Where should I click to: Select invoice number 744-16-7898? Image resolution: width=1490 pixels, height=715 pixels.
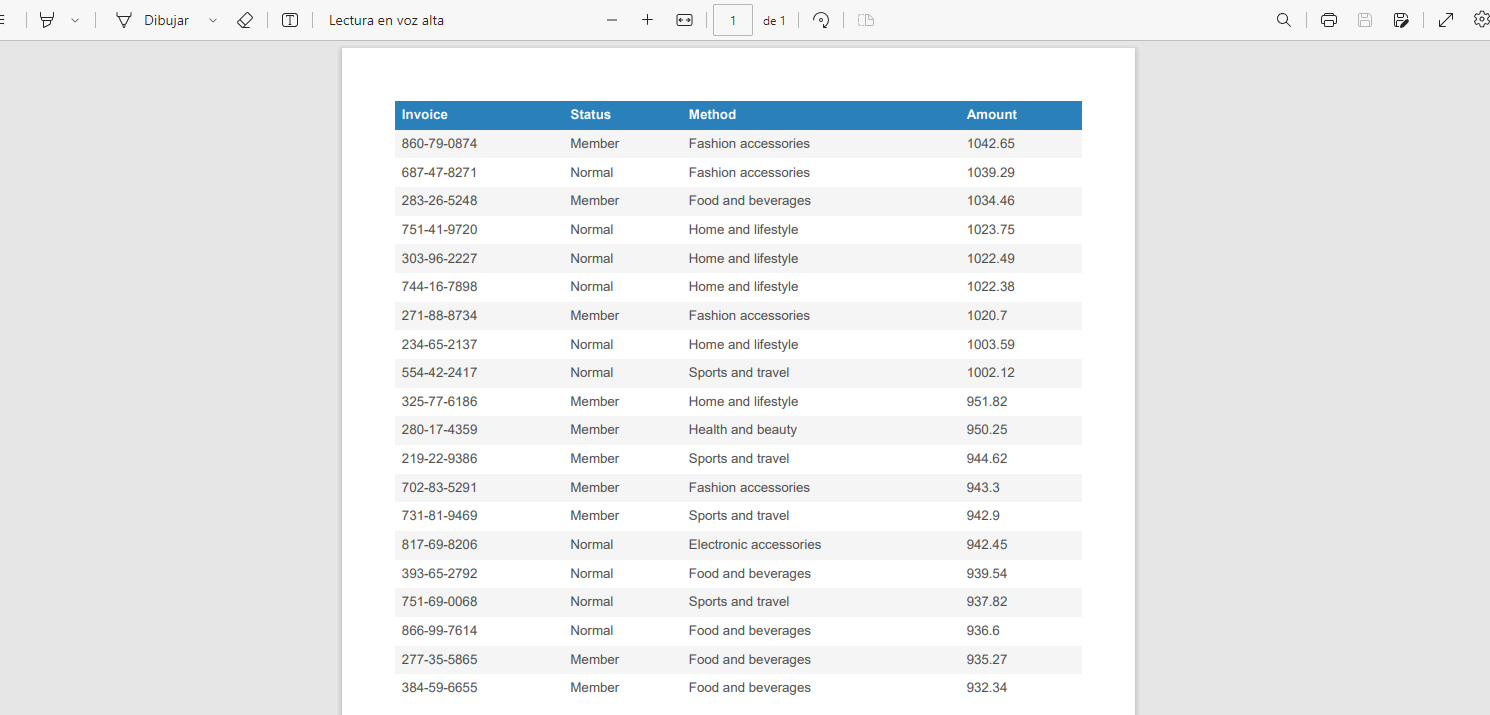tap(439, 287)
